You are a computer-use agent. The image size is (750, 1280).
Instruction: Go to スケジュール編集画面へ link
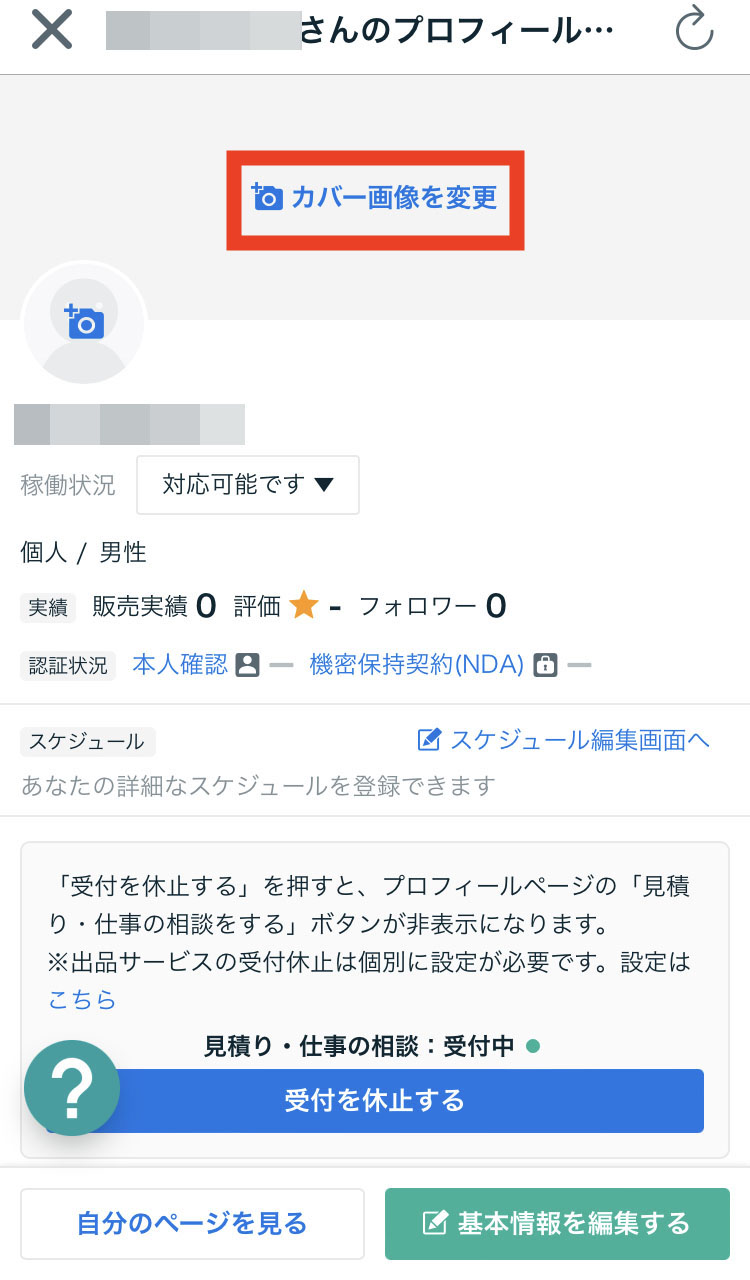coord(579,740)
